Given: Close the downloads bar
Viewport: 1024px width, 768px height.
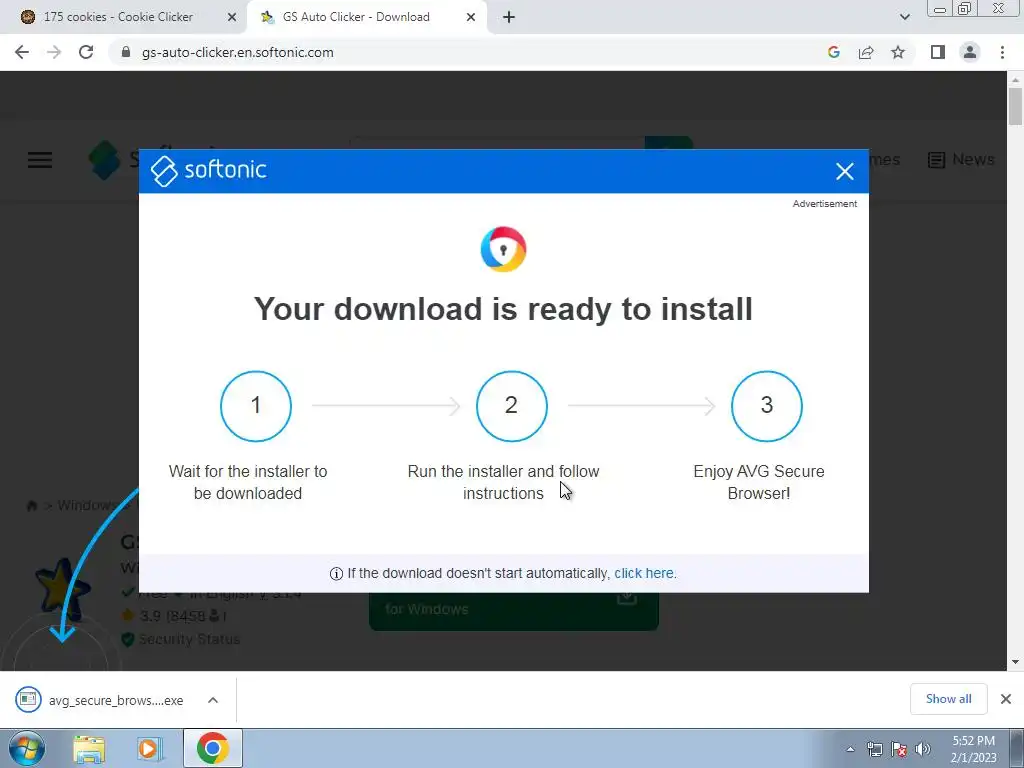Looking at the screenshot, I should coord(1006,699).
